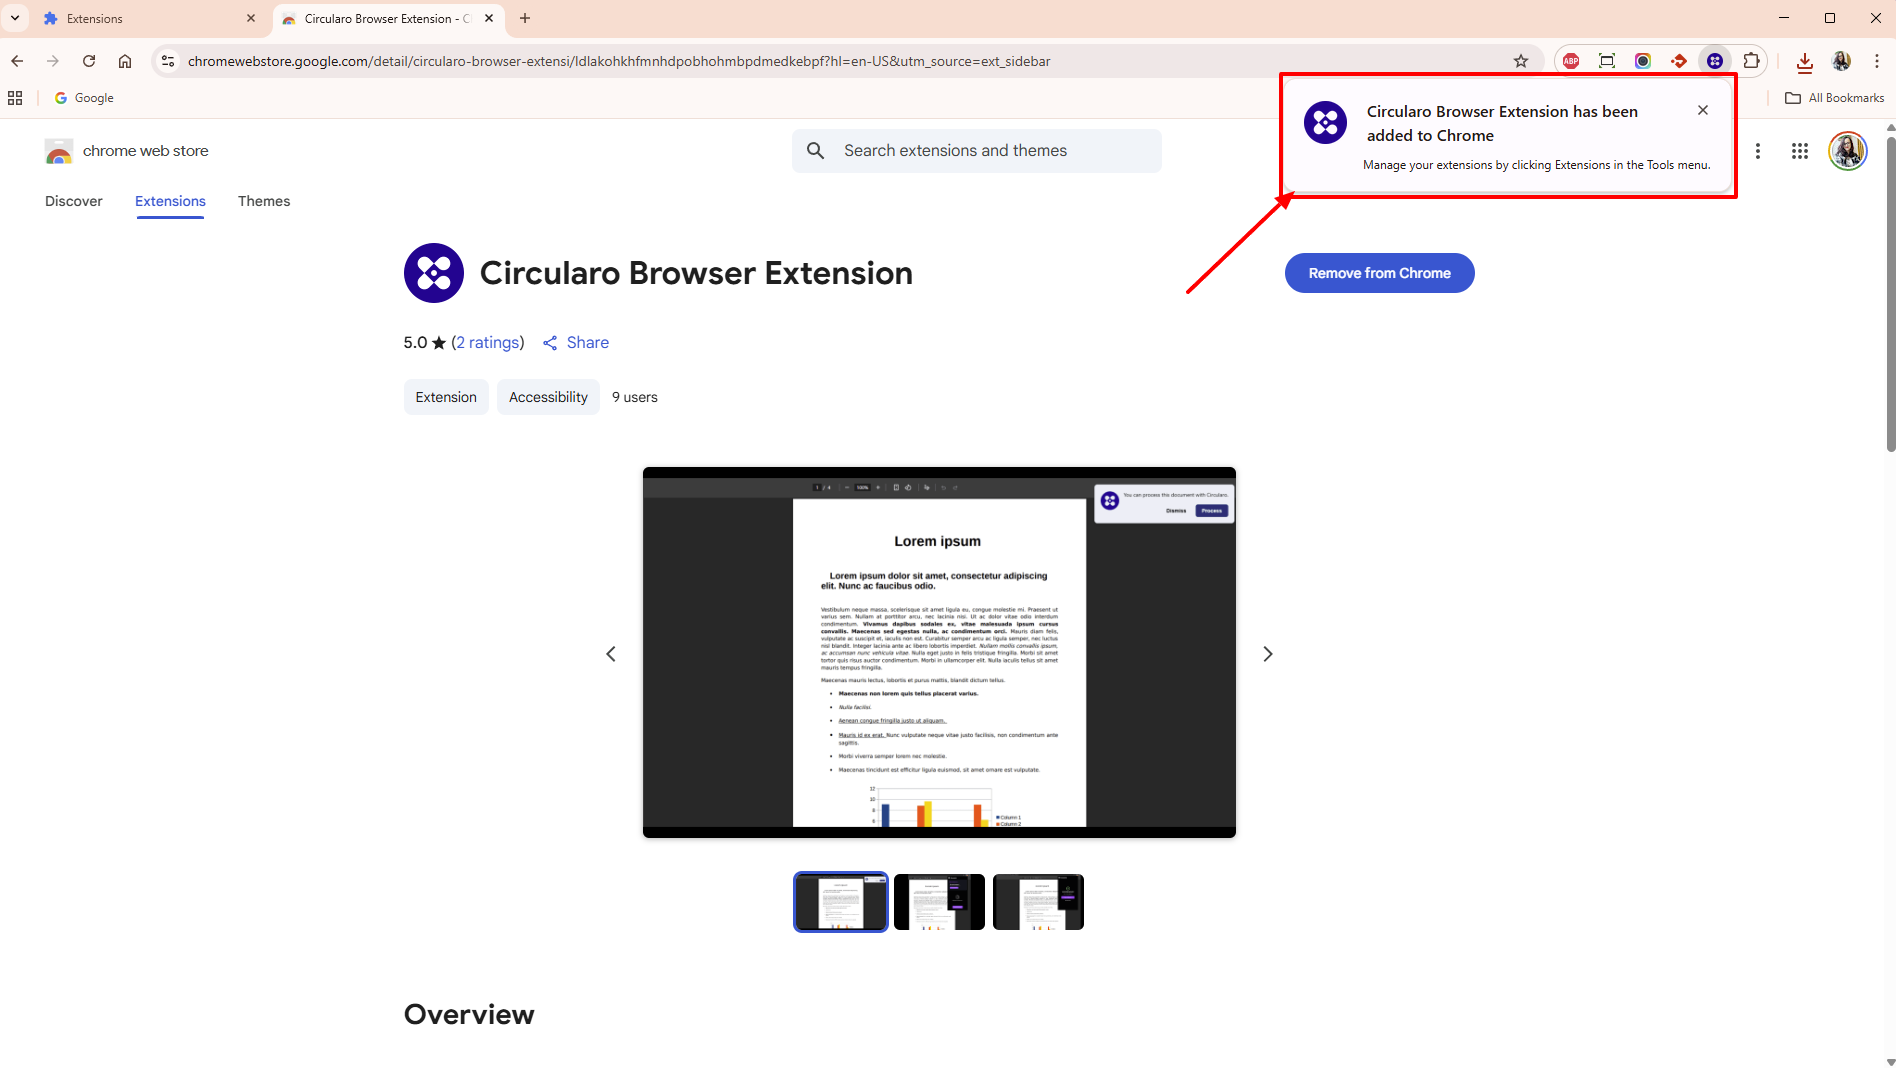Open the Downloads icon in the toolbar

(x=1804, y=61)
